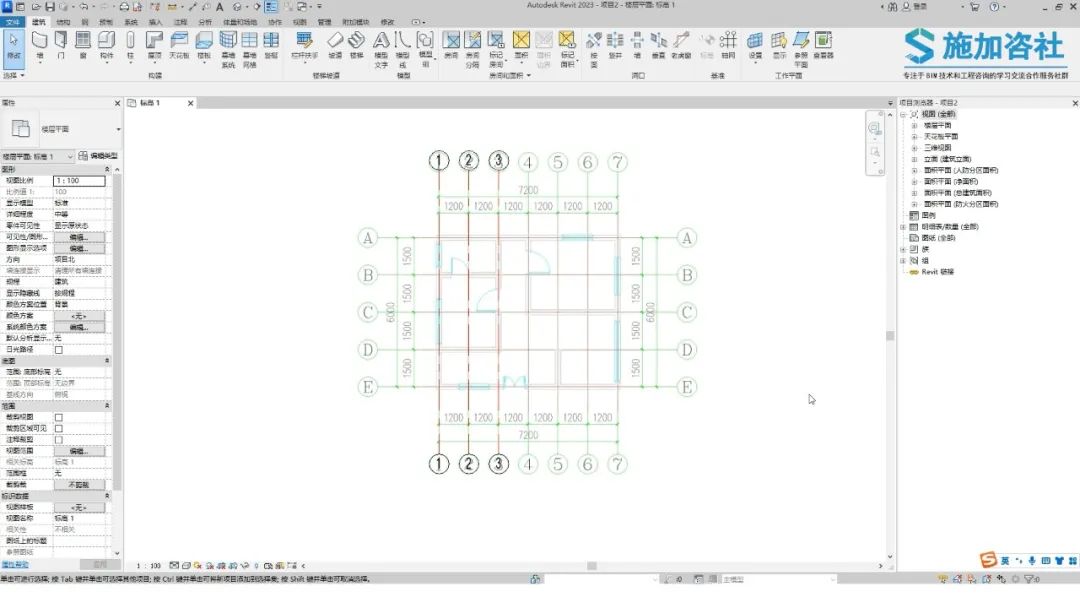Click the 视图比例 1 : 100 field
The width and height of the screenshot is (1080, 608).
[x=79, y=180]
